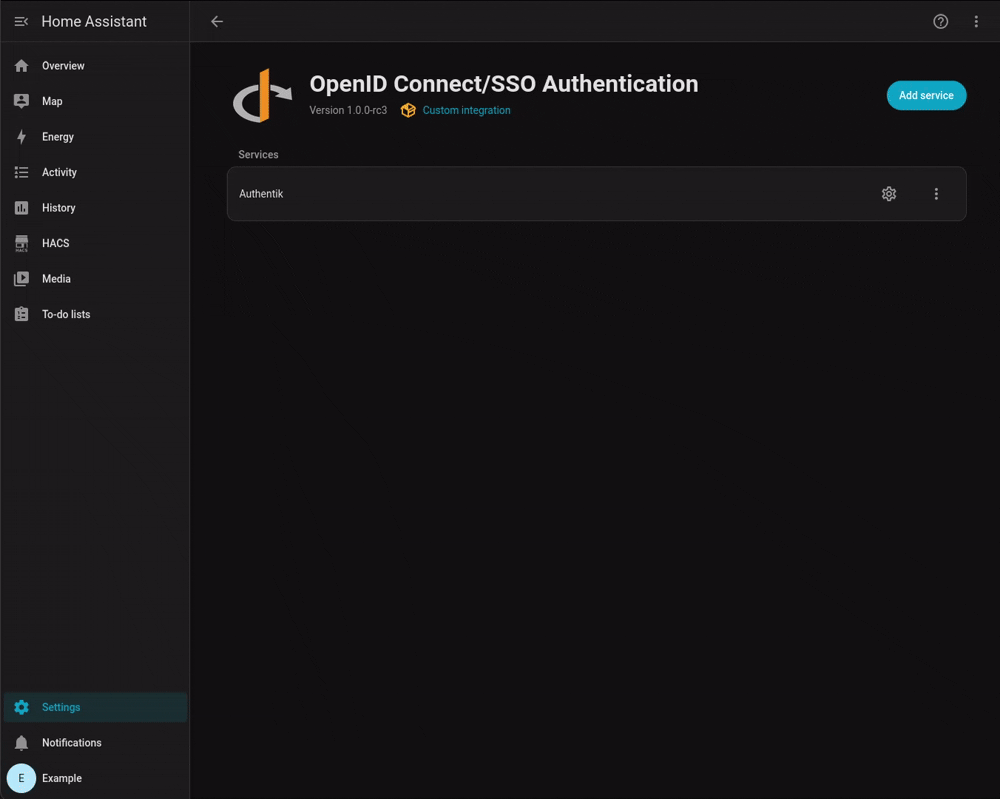
Task: Open the Settings menu item
Action: click(x=96, y=707)
